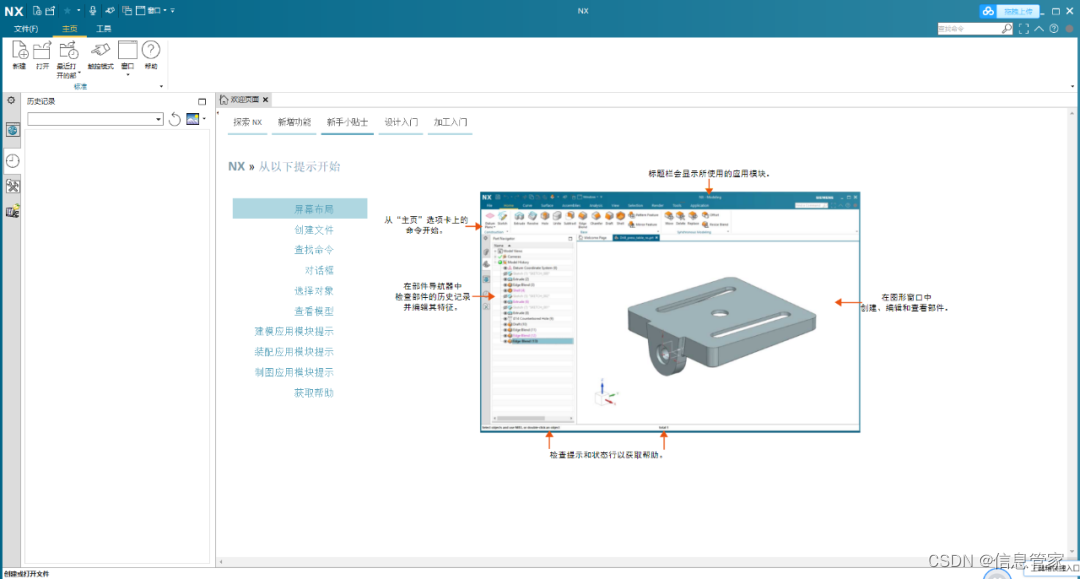Open the quick access toolbar customize arrow

pos(172,10)
